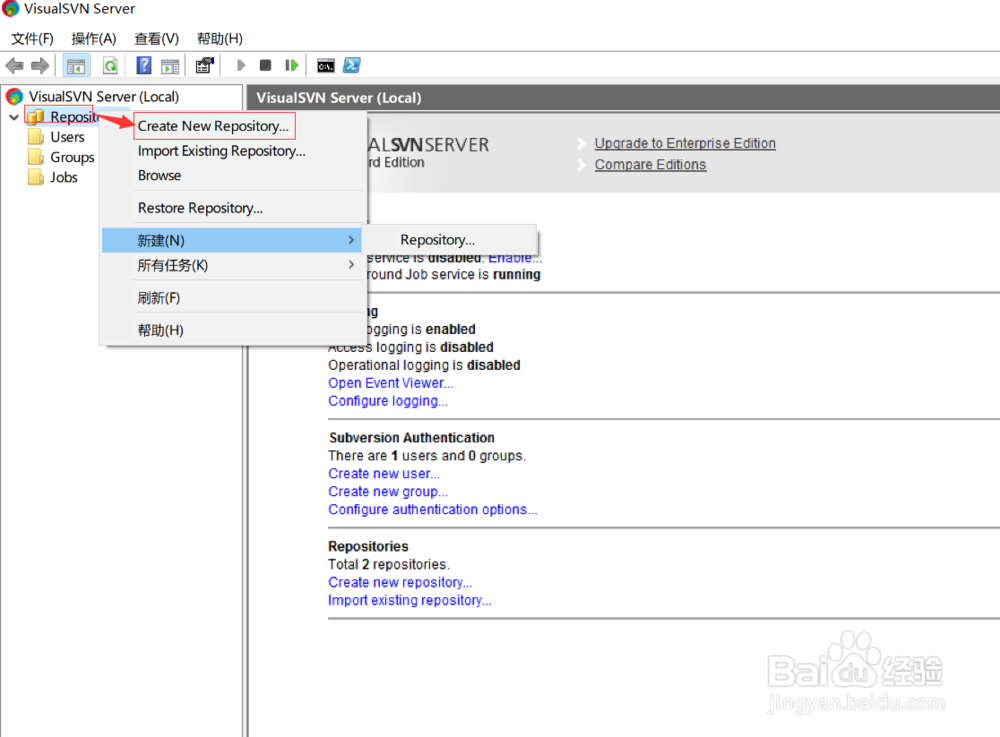Click the Restart service green icon
Screen dimensions: 1000x737
(291, 66)
